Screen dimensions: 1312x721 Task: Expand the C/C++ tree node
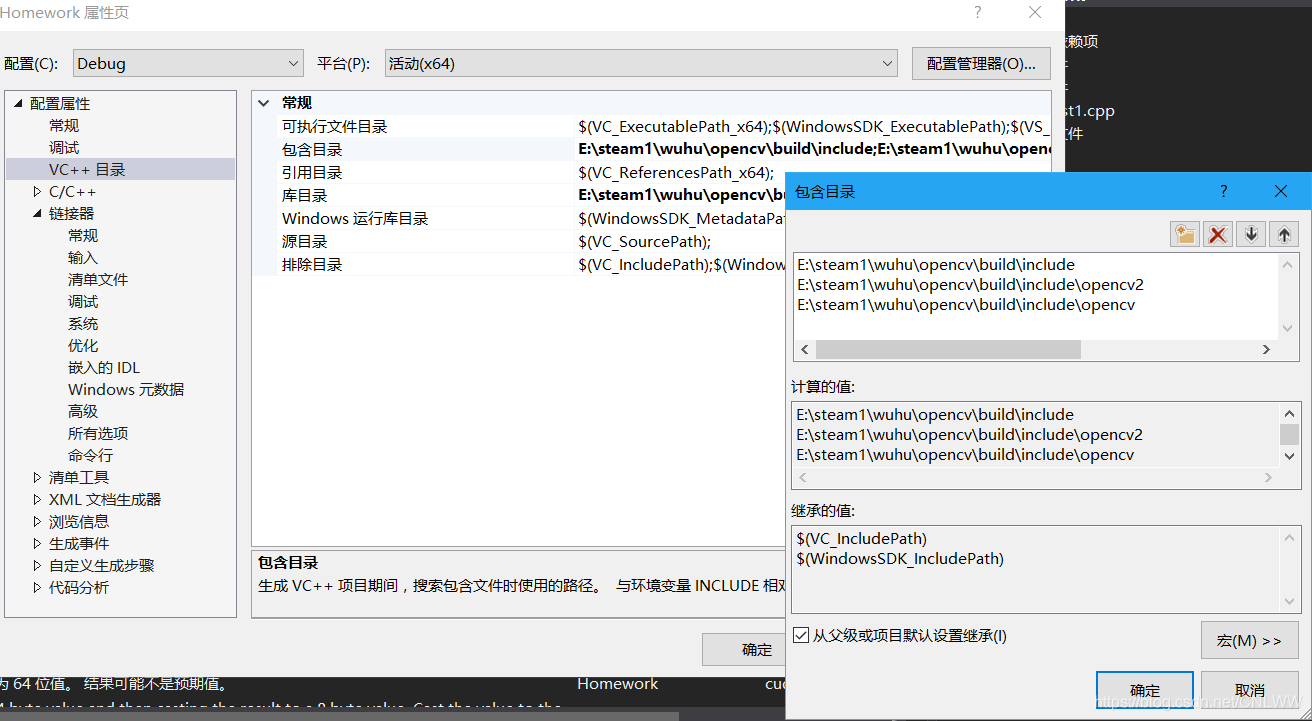[37, 192]
